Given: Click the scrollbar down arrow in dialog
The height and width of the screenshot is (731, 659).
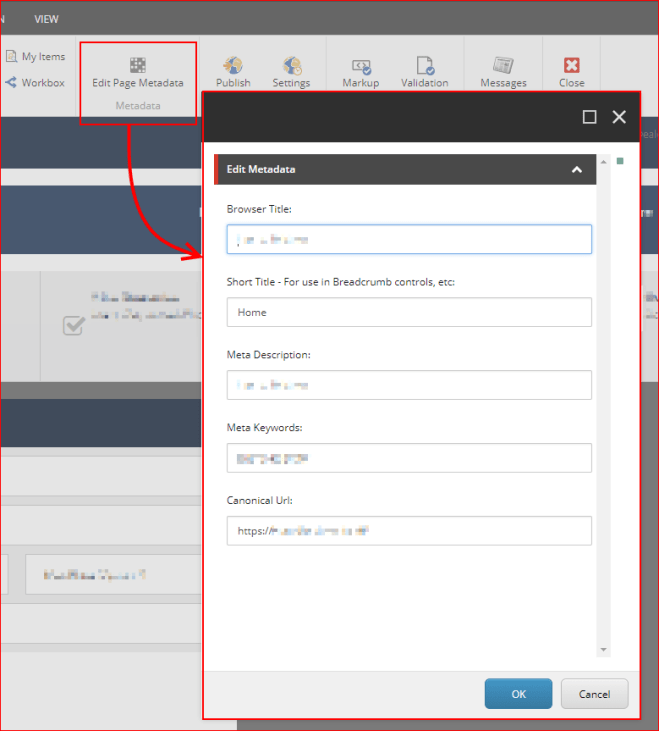Looking at the screenshot, I should click(603, 650).
